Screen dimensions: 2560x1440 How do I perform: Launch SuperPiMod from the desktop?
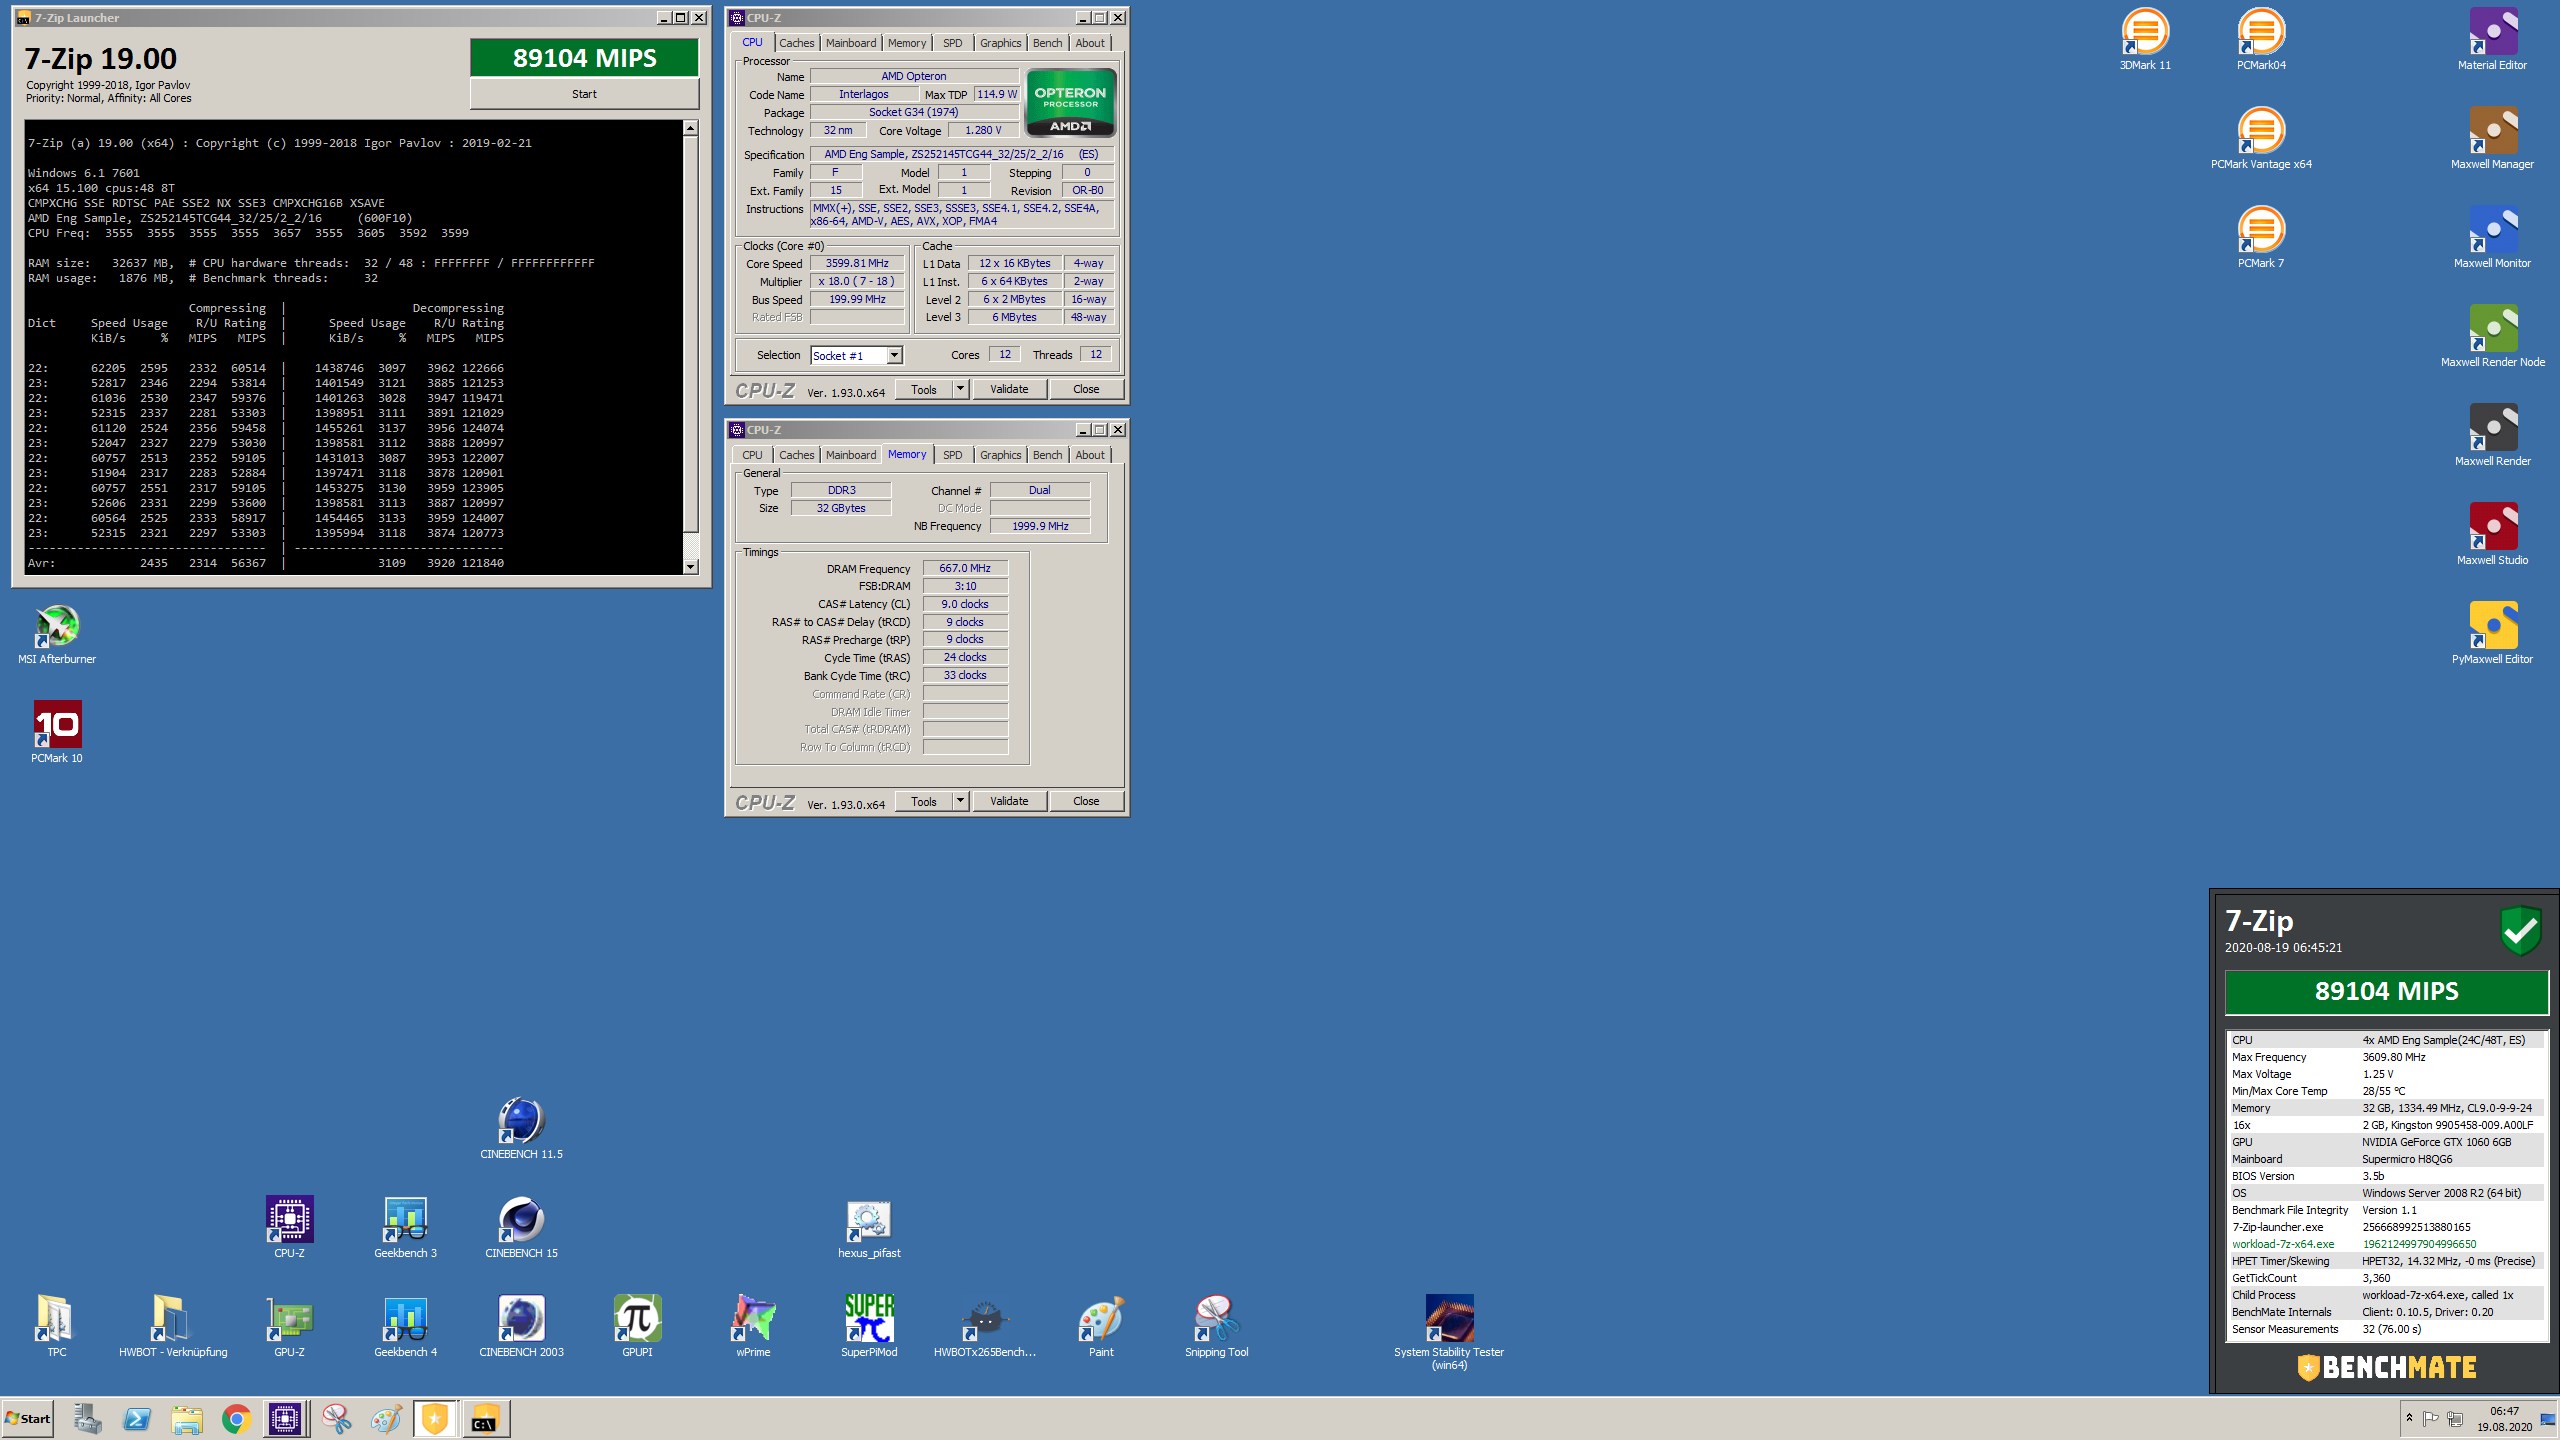click(x=869, y=1327)
